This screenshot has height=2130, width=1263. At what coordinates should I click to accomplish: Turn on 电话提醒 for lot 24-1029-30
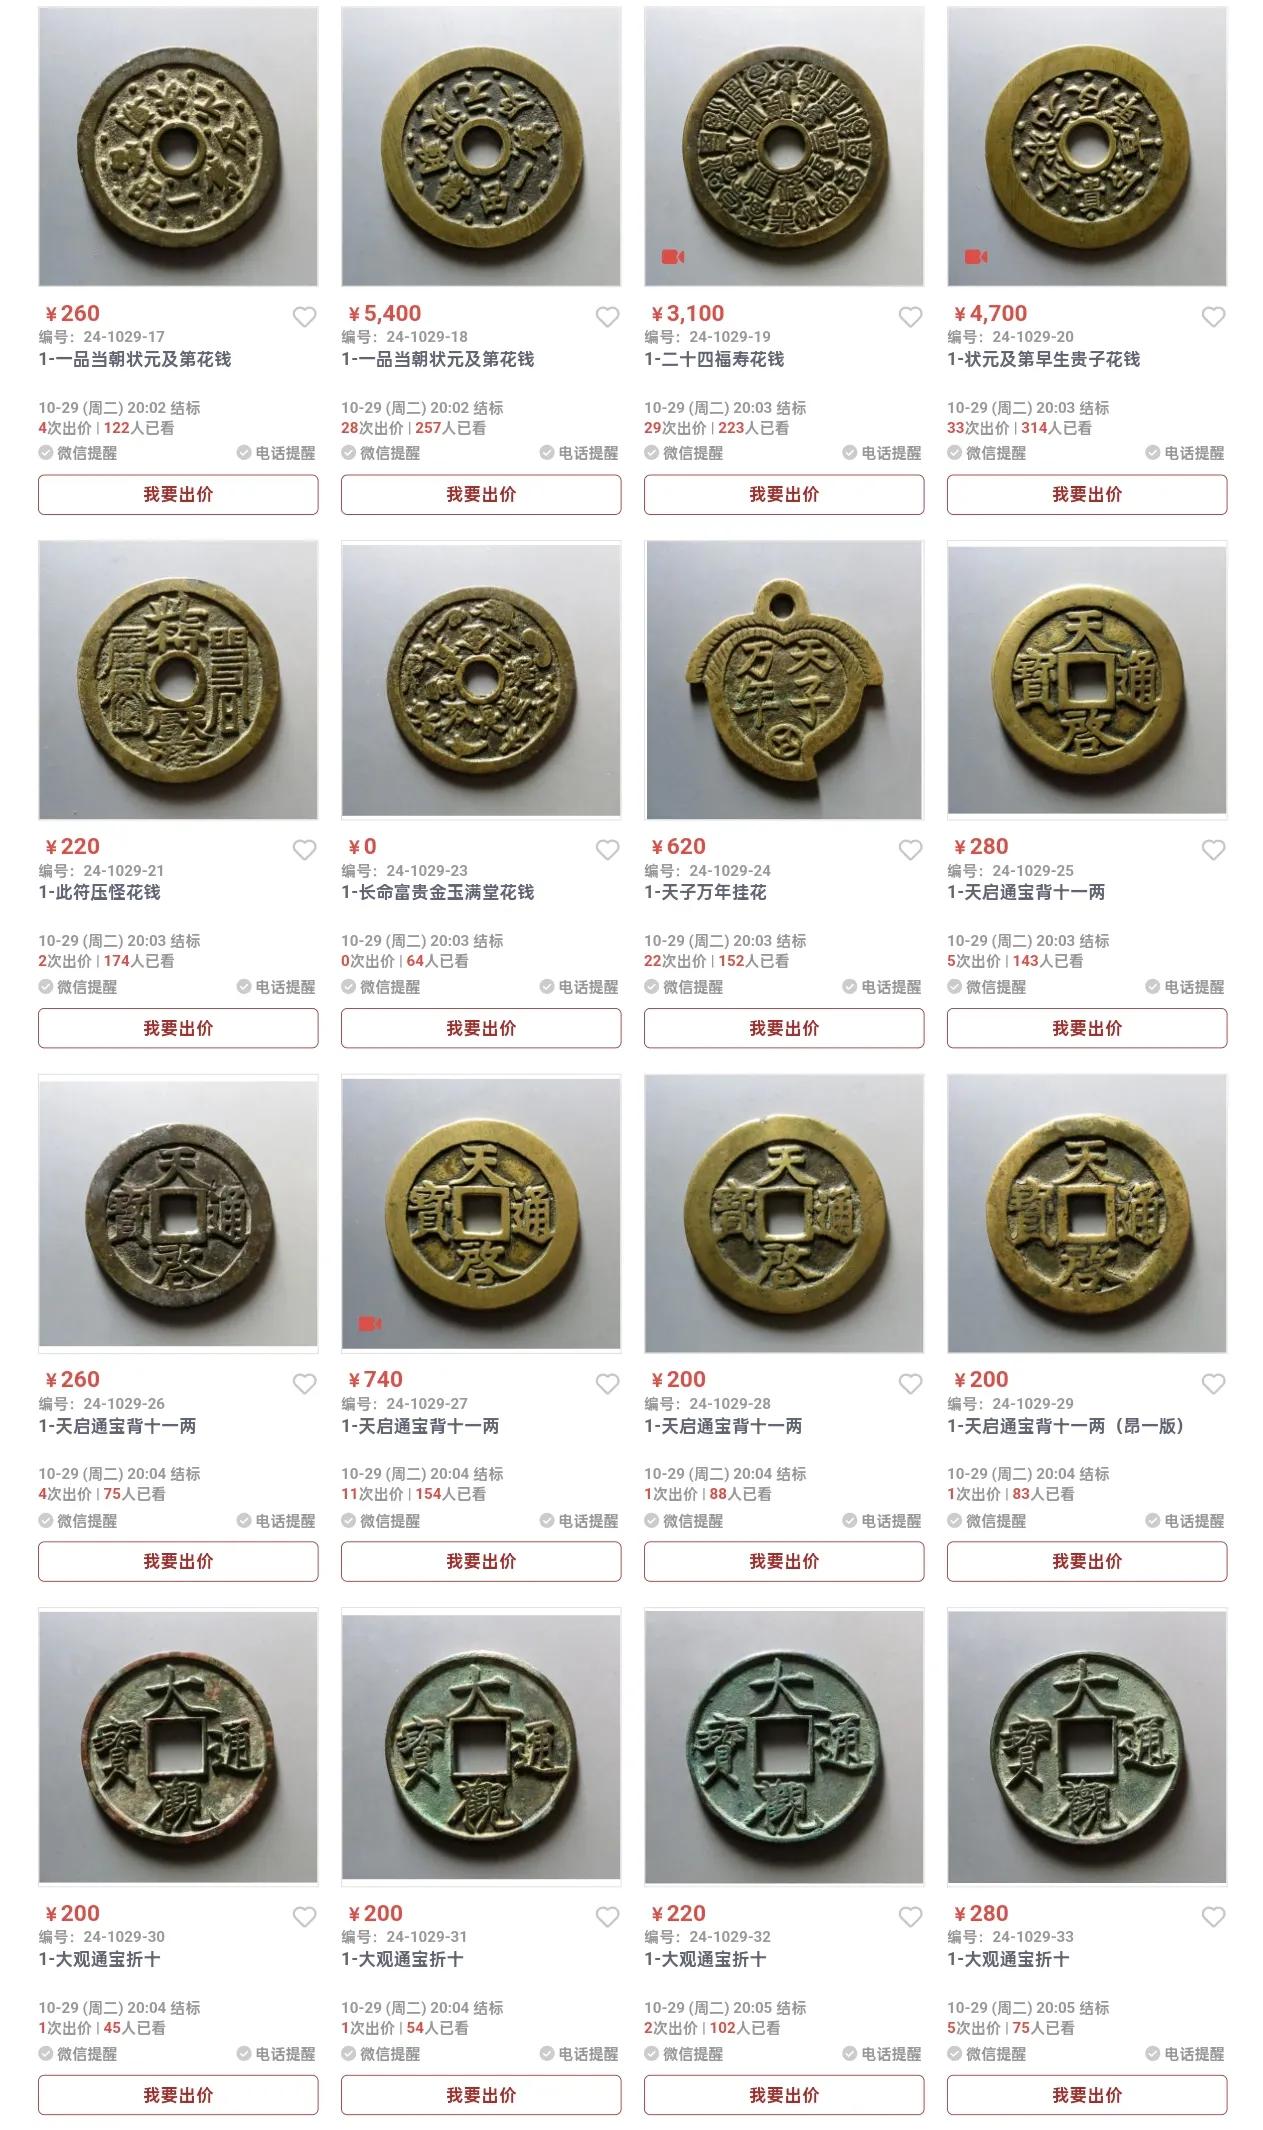(x=277, y=2054)
